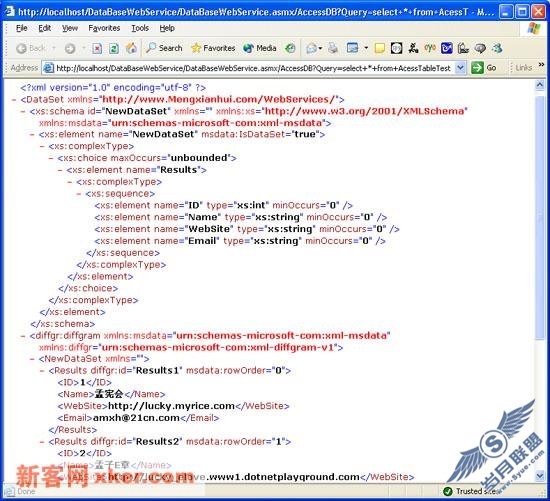Collapse the Results1 row node
Image resolution: width=550 pixels, height=501 pixels.
coord(42,371)
